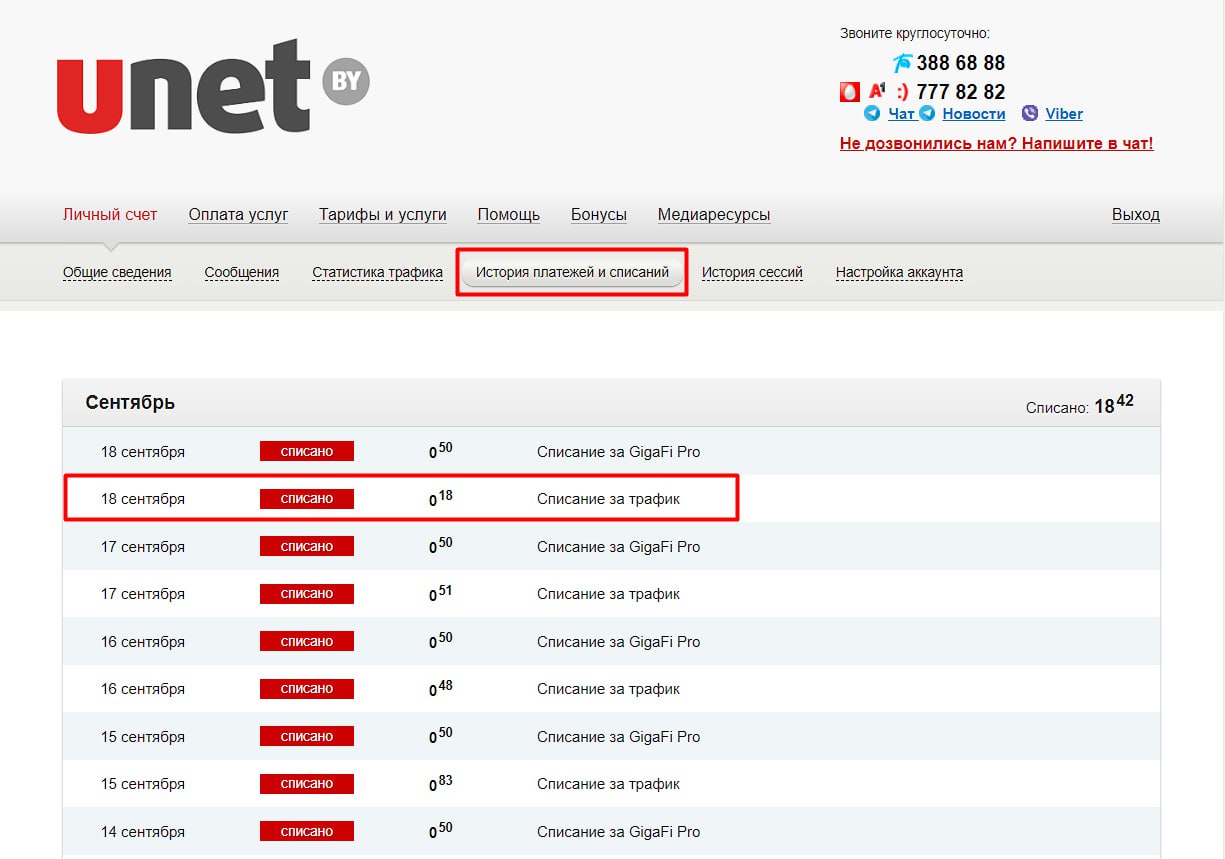Viewport: 1225px width, 859px height.
Task: Click the red MTS egg icon
Action: click(x=849, y=92)
